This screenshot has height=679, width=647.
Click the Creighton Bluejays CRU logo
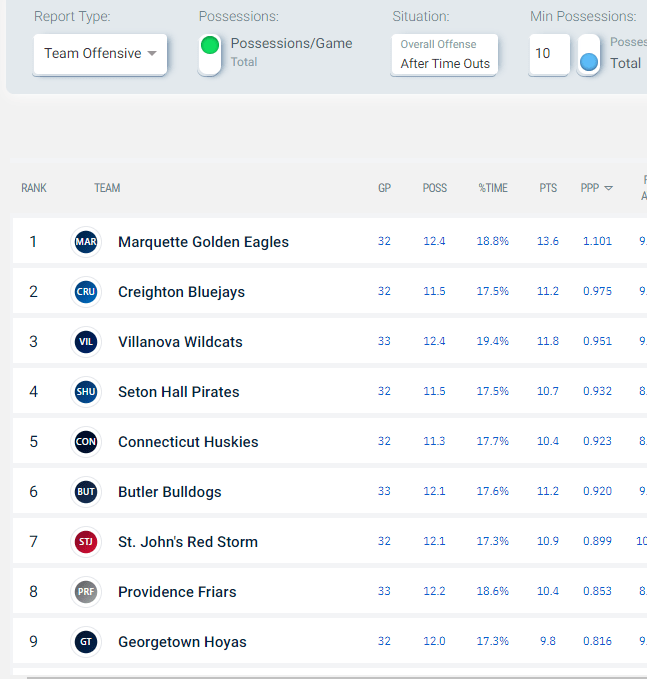click(x=86, y=292)
